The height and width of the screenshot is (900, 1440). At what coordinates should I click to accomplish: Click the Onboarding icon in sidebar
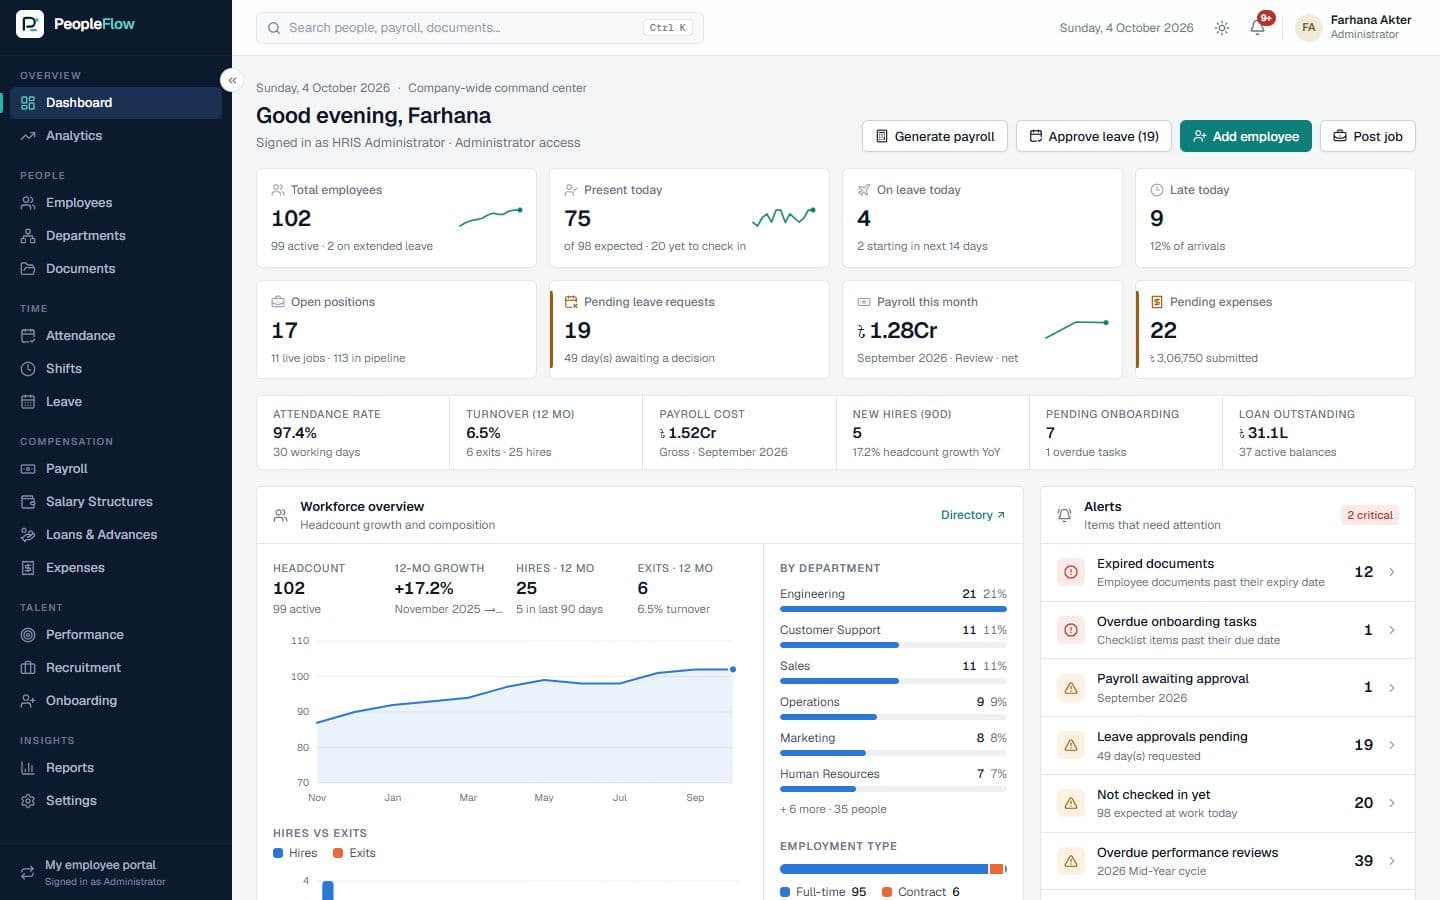pyautogui.click(x=28, y=701)
